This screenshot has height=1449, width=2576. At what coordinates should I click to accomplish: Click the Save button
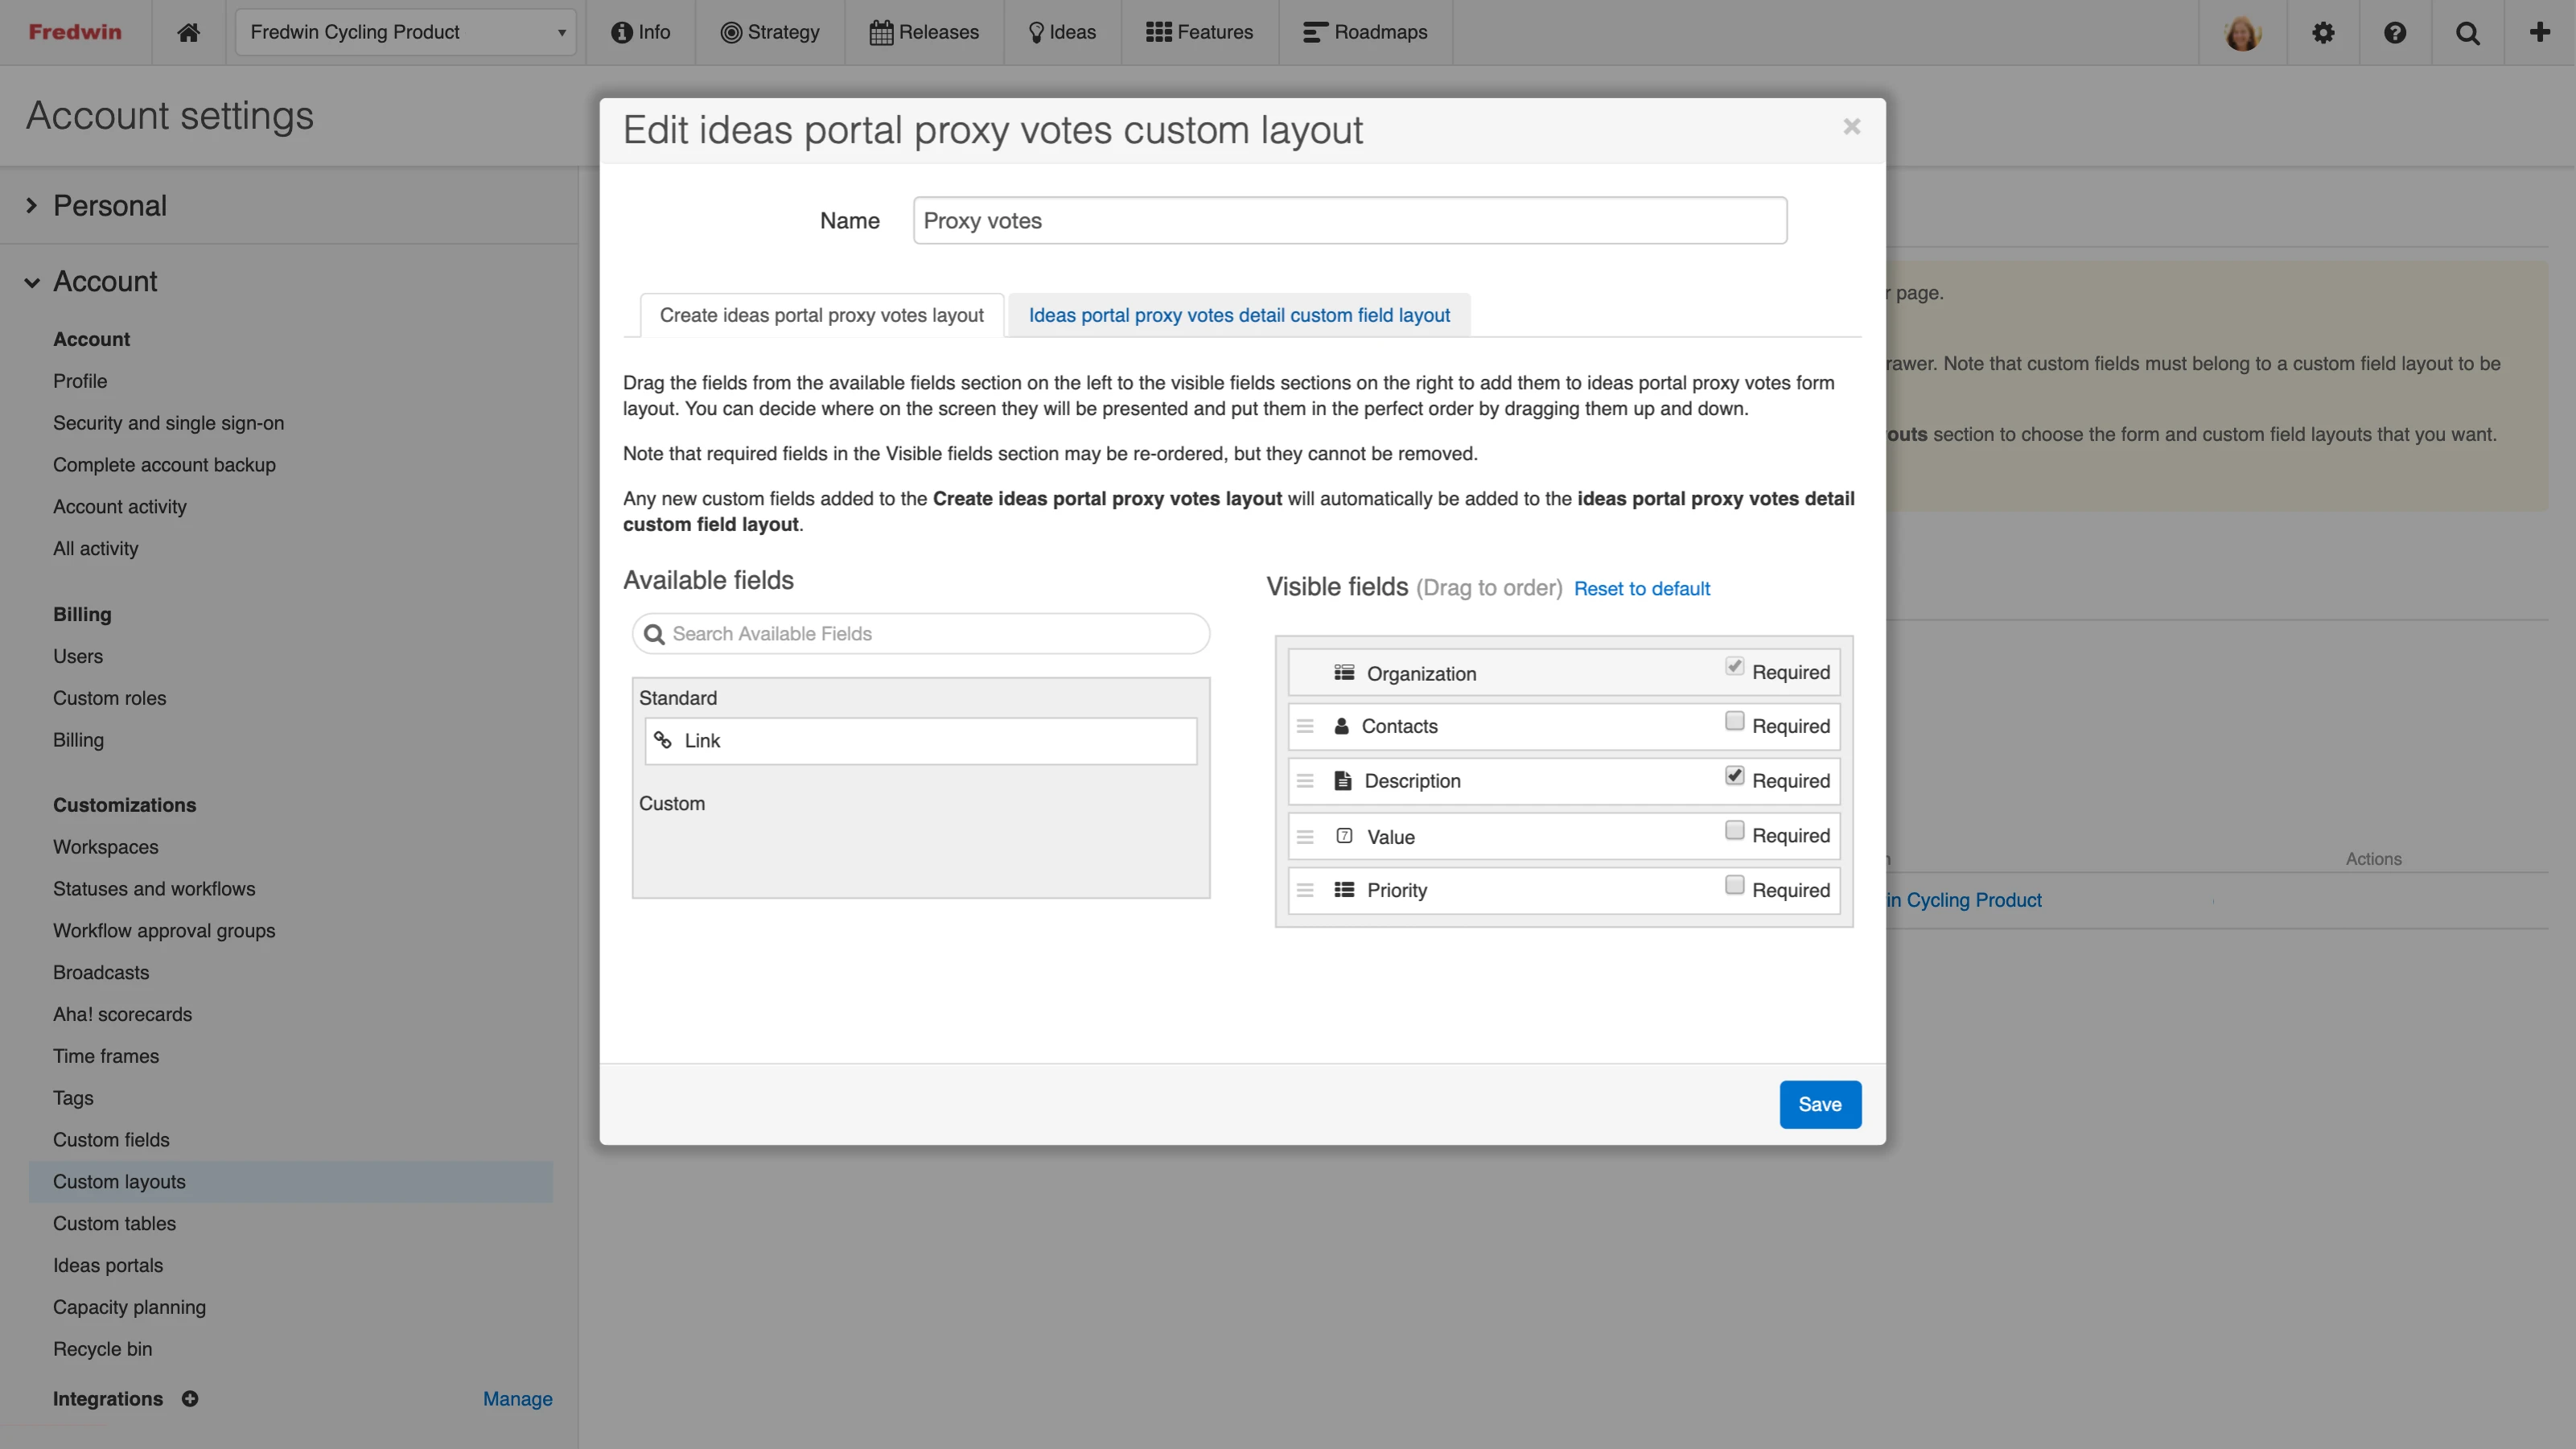click(1819, 1104)
